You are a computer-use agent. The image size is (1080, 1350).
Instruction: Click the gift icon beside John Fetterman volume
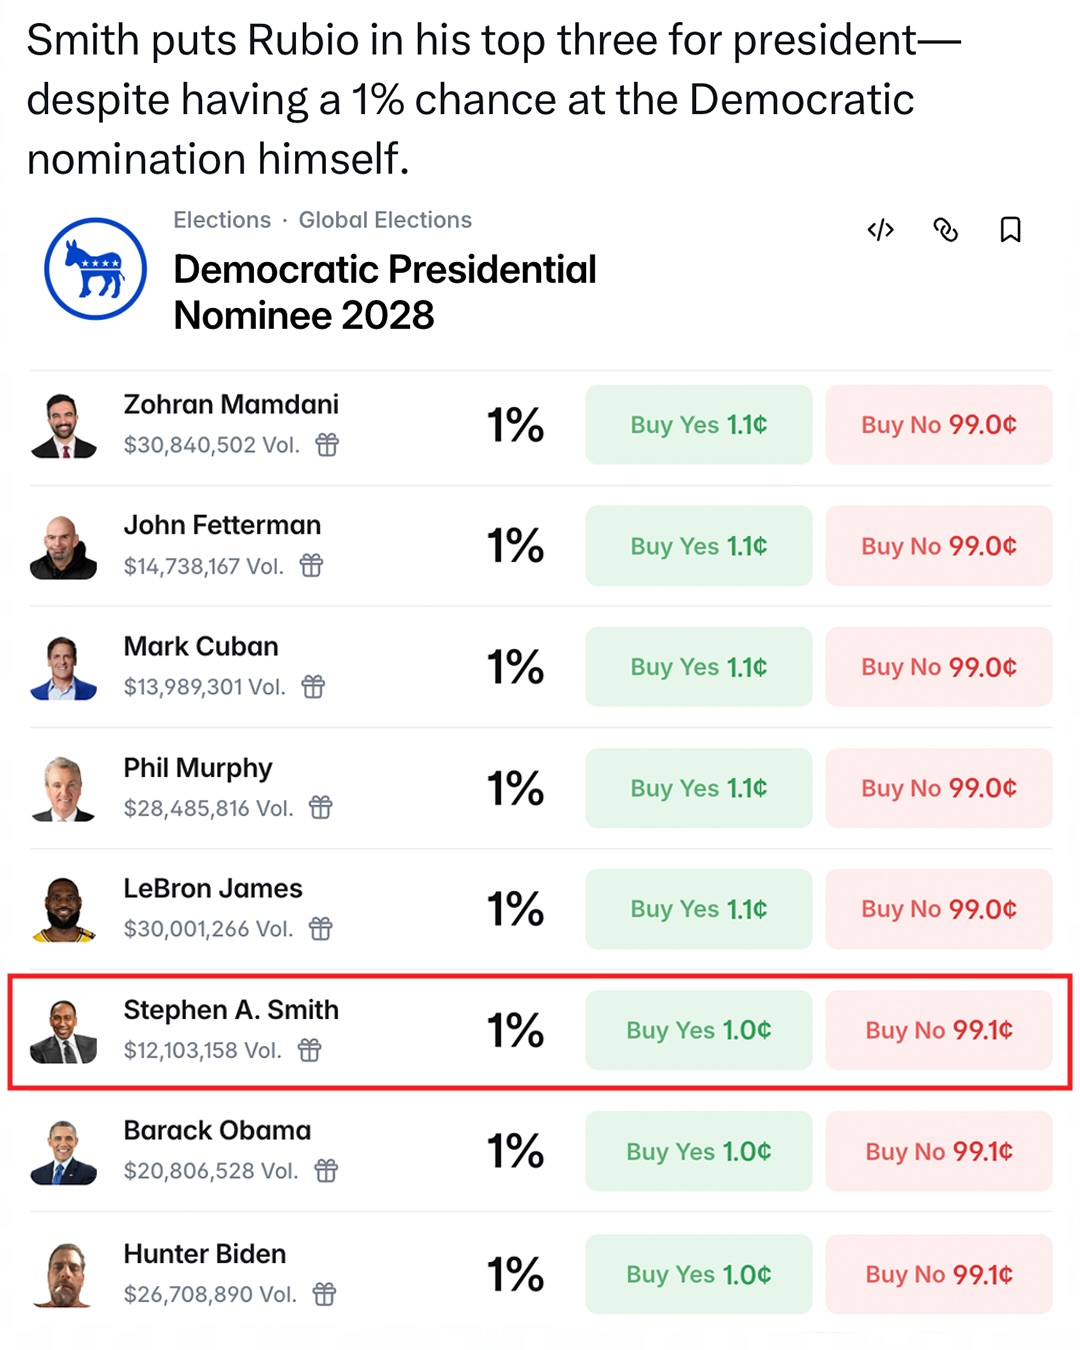click(x=312, y=566)
